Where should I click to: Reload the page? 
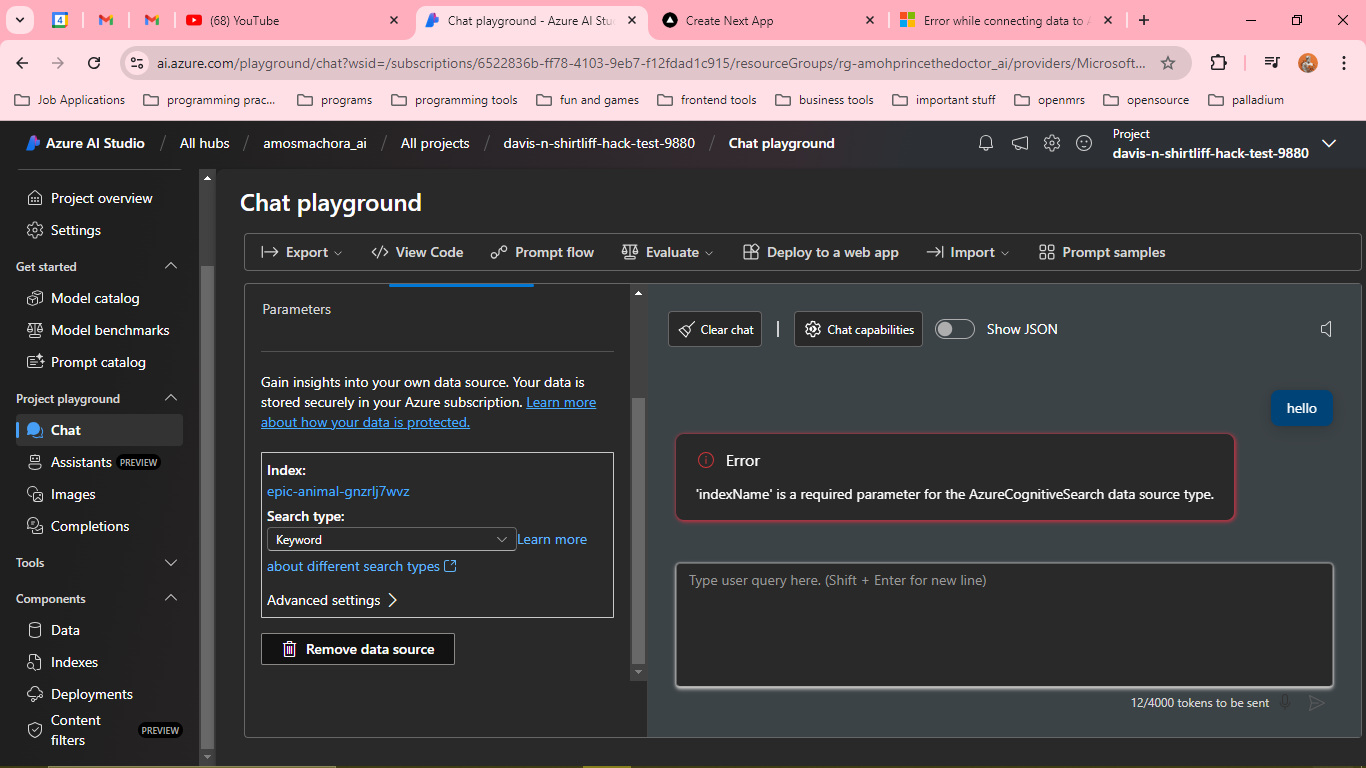pos(94,63)
